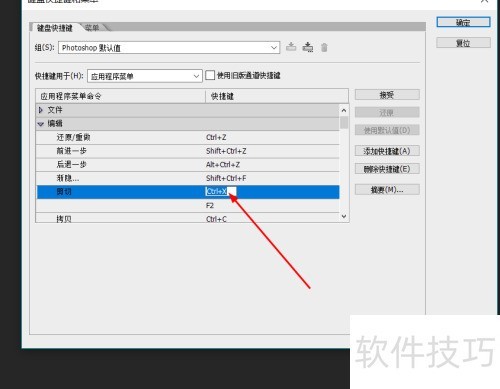500x389 pixels.
Task: Click the Ctrl+C shortcut cell
Action: tap(216, 219)
